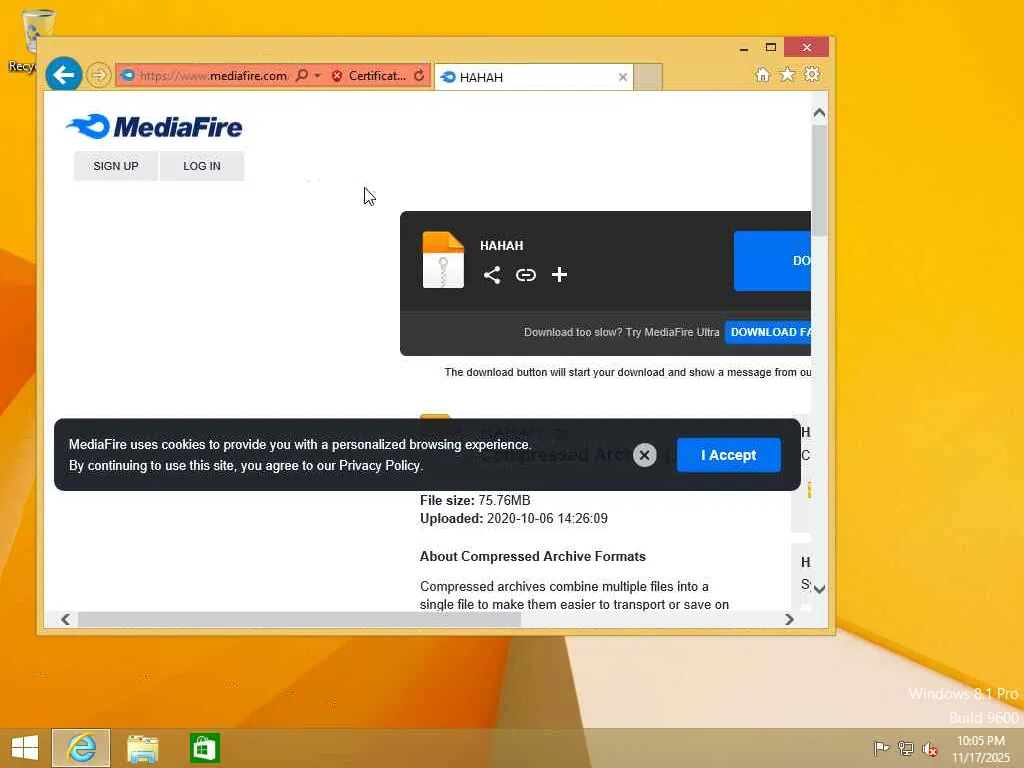
Task: Click the horizontal scrollbar thumb
Action: 300,619
